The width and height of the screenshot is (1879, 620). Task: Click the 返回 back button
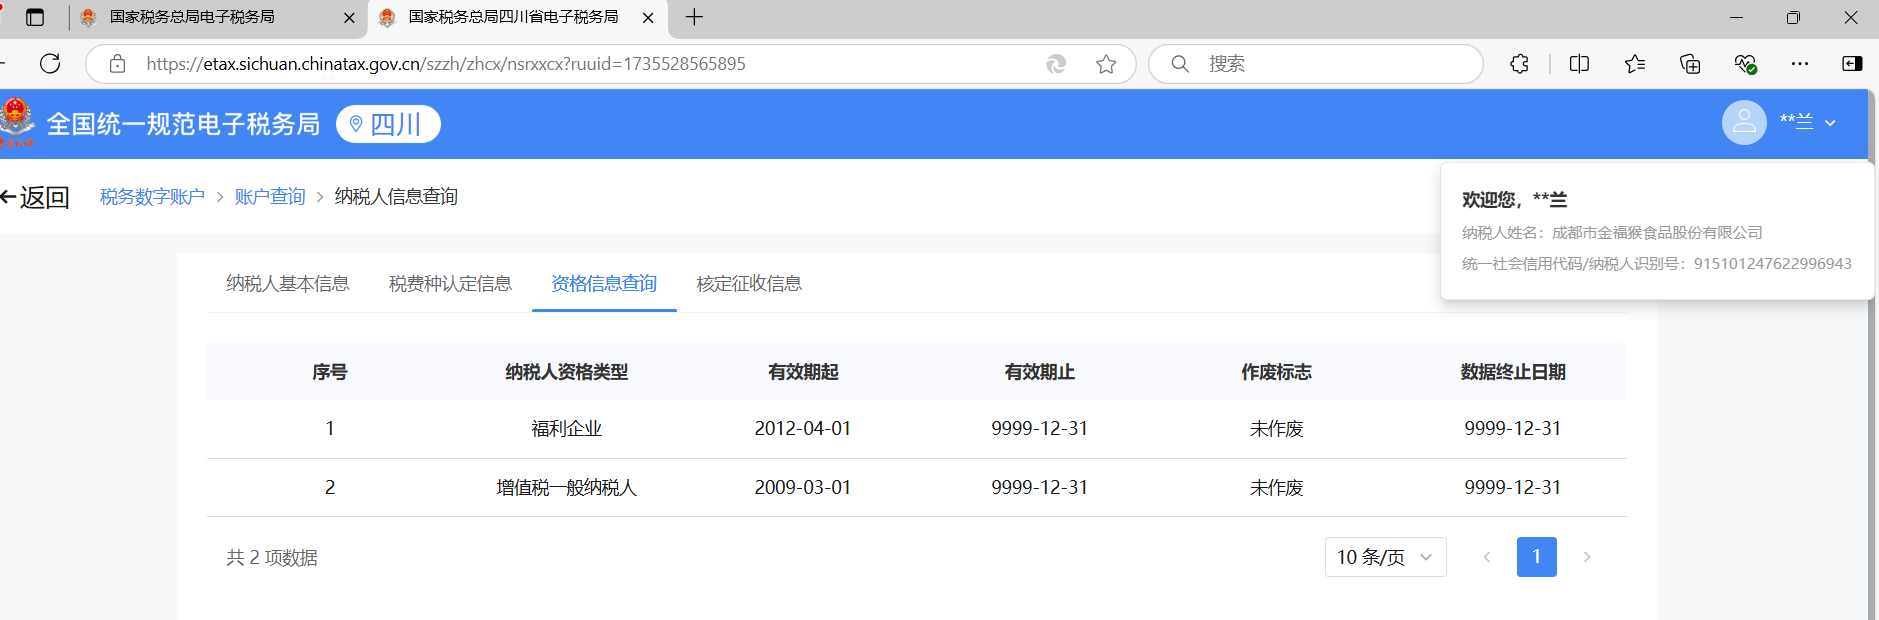pos(36,197)
